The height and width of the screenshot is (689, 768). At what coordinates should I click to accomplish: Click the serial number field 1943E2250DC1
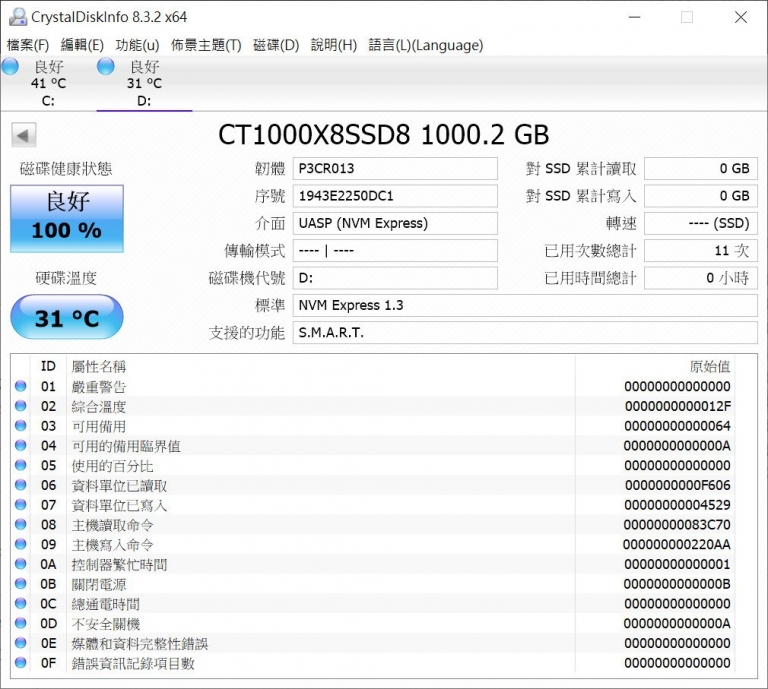click(395, 196)
